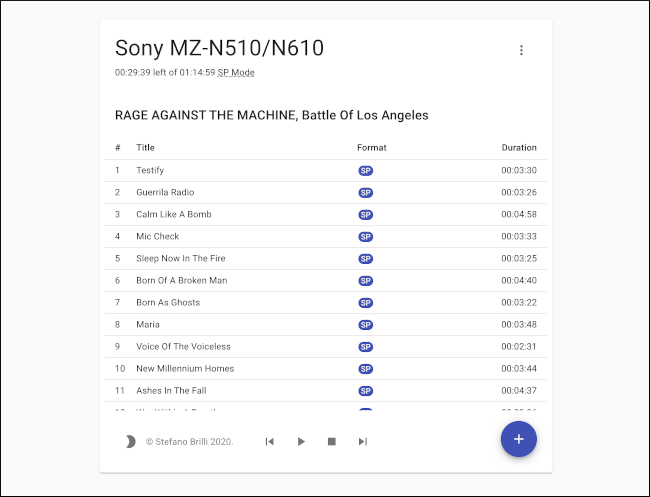Click duration 00:03:30 of Testify
The width and height of the screenshot is (650, 497).
pyautogui.click(x=519, y=170)
